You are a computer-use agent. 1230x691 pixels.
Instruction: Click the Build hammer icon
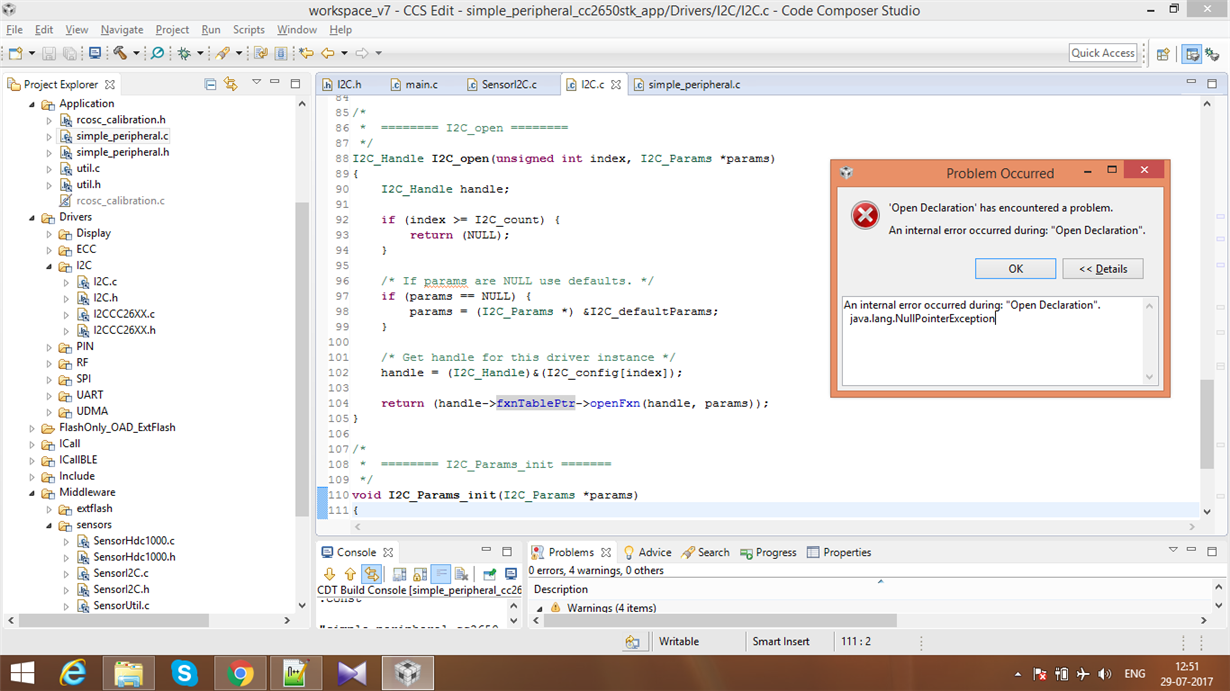point(120,53)
